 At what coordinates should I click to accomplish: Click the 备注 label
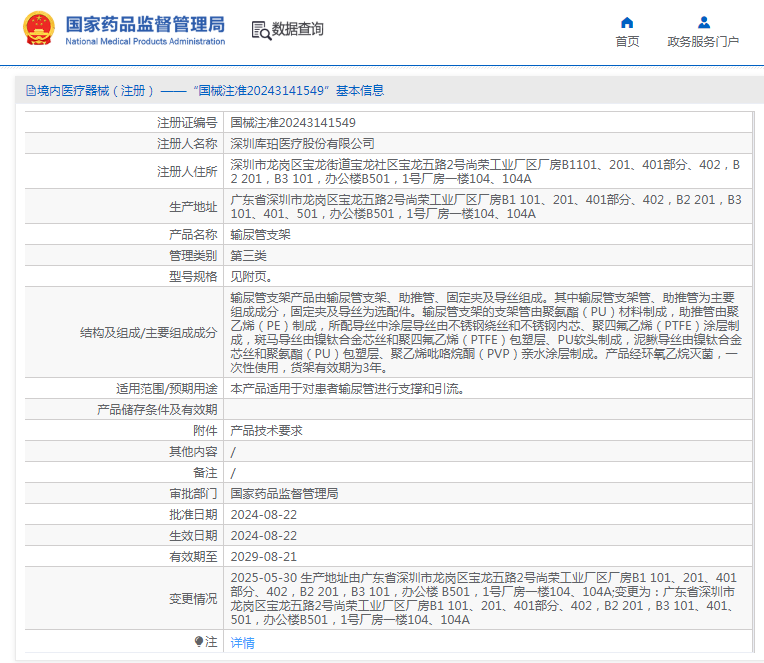point(205,473)
